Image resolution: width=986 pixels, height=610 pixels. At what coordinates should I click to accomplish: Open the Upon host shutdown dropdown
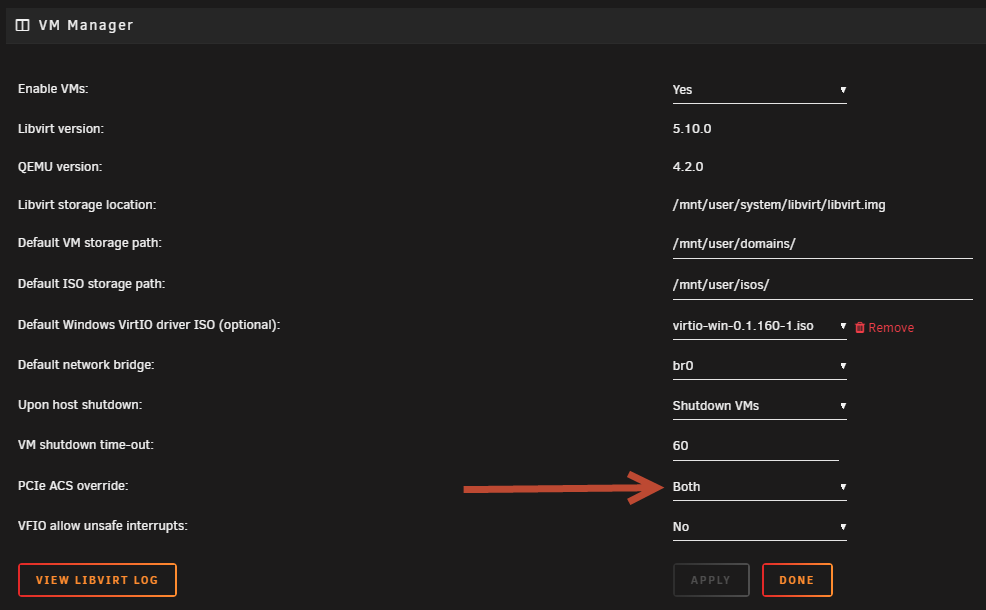coord(759,406)
